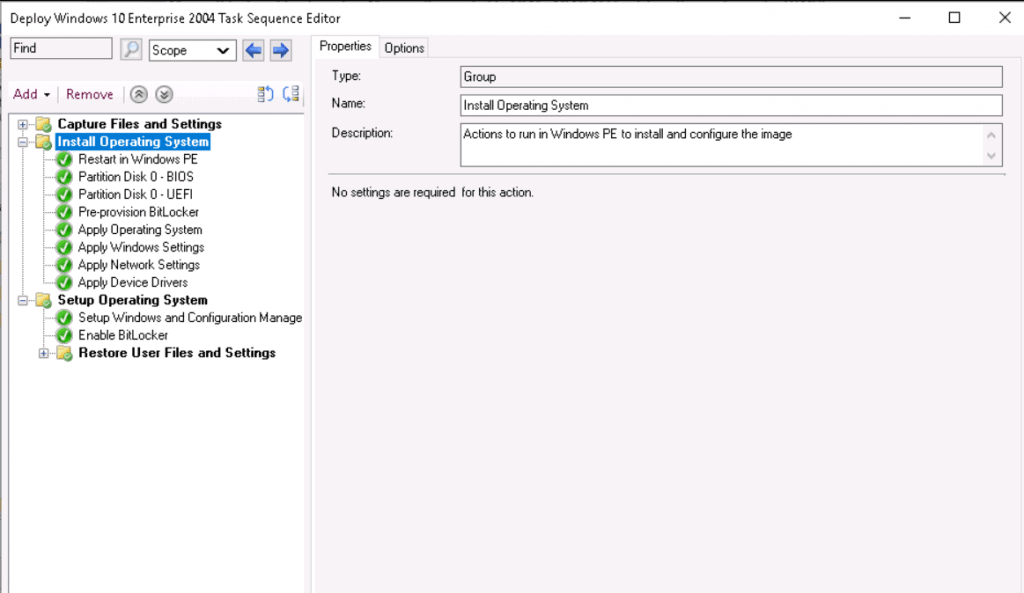Select the Enable BitLocker step
The height and width of the screenshot is (593, 1024).
click(123, 336)
